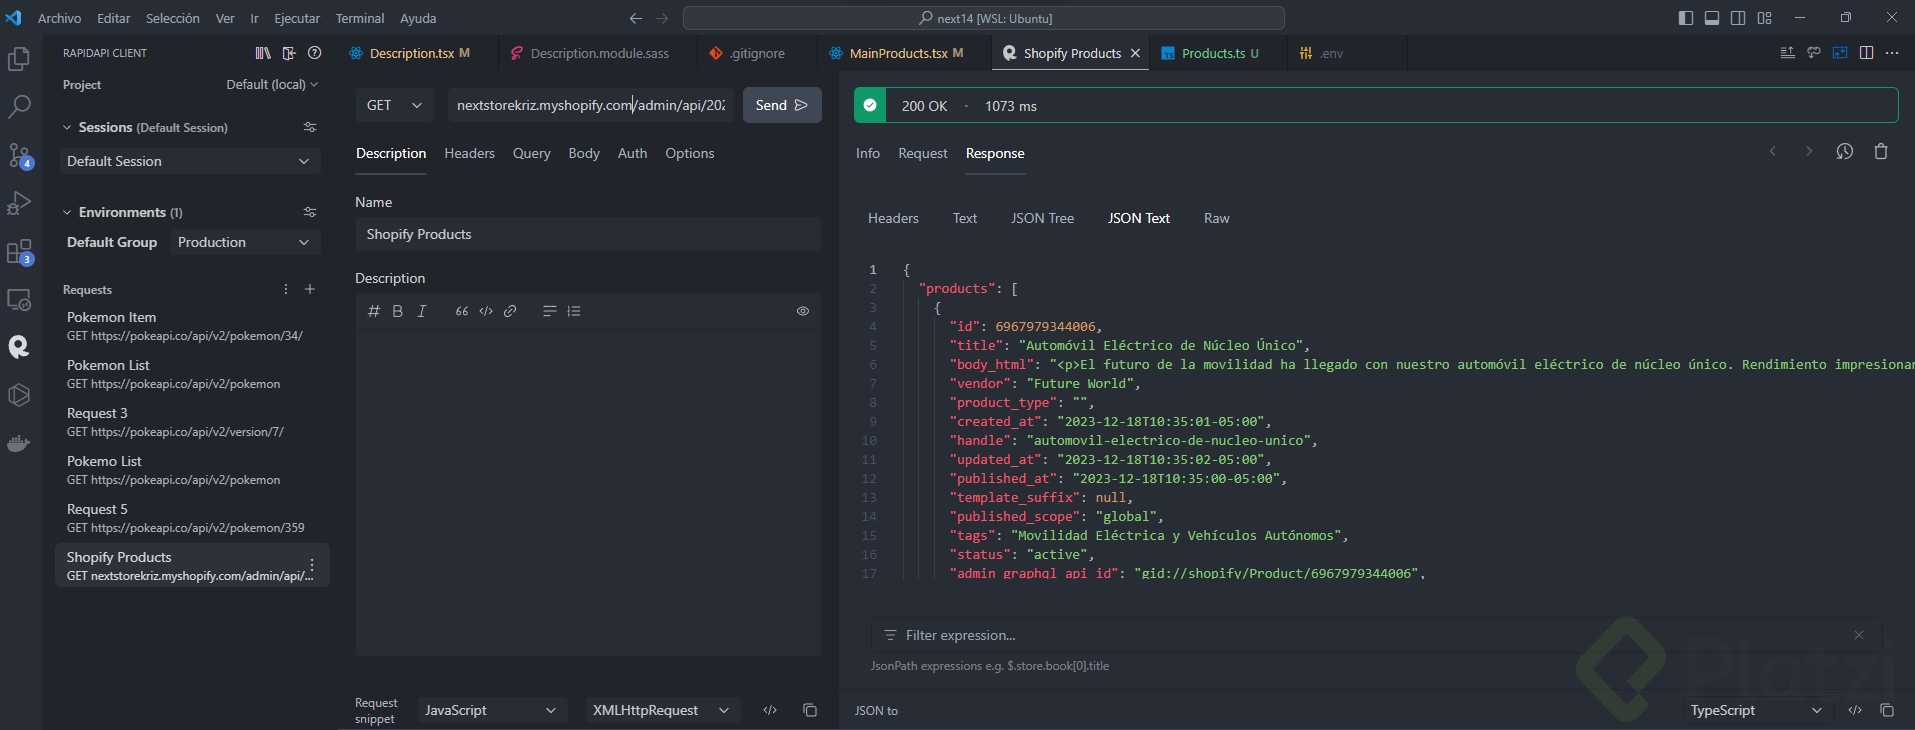The width and height of the screenshot is (1915, 730).
Task: Add a new request with the plus icon
Action: point(310,289)
